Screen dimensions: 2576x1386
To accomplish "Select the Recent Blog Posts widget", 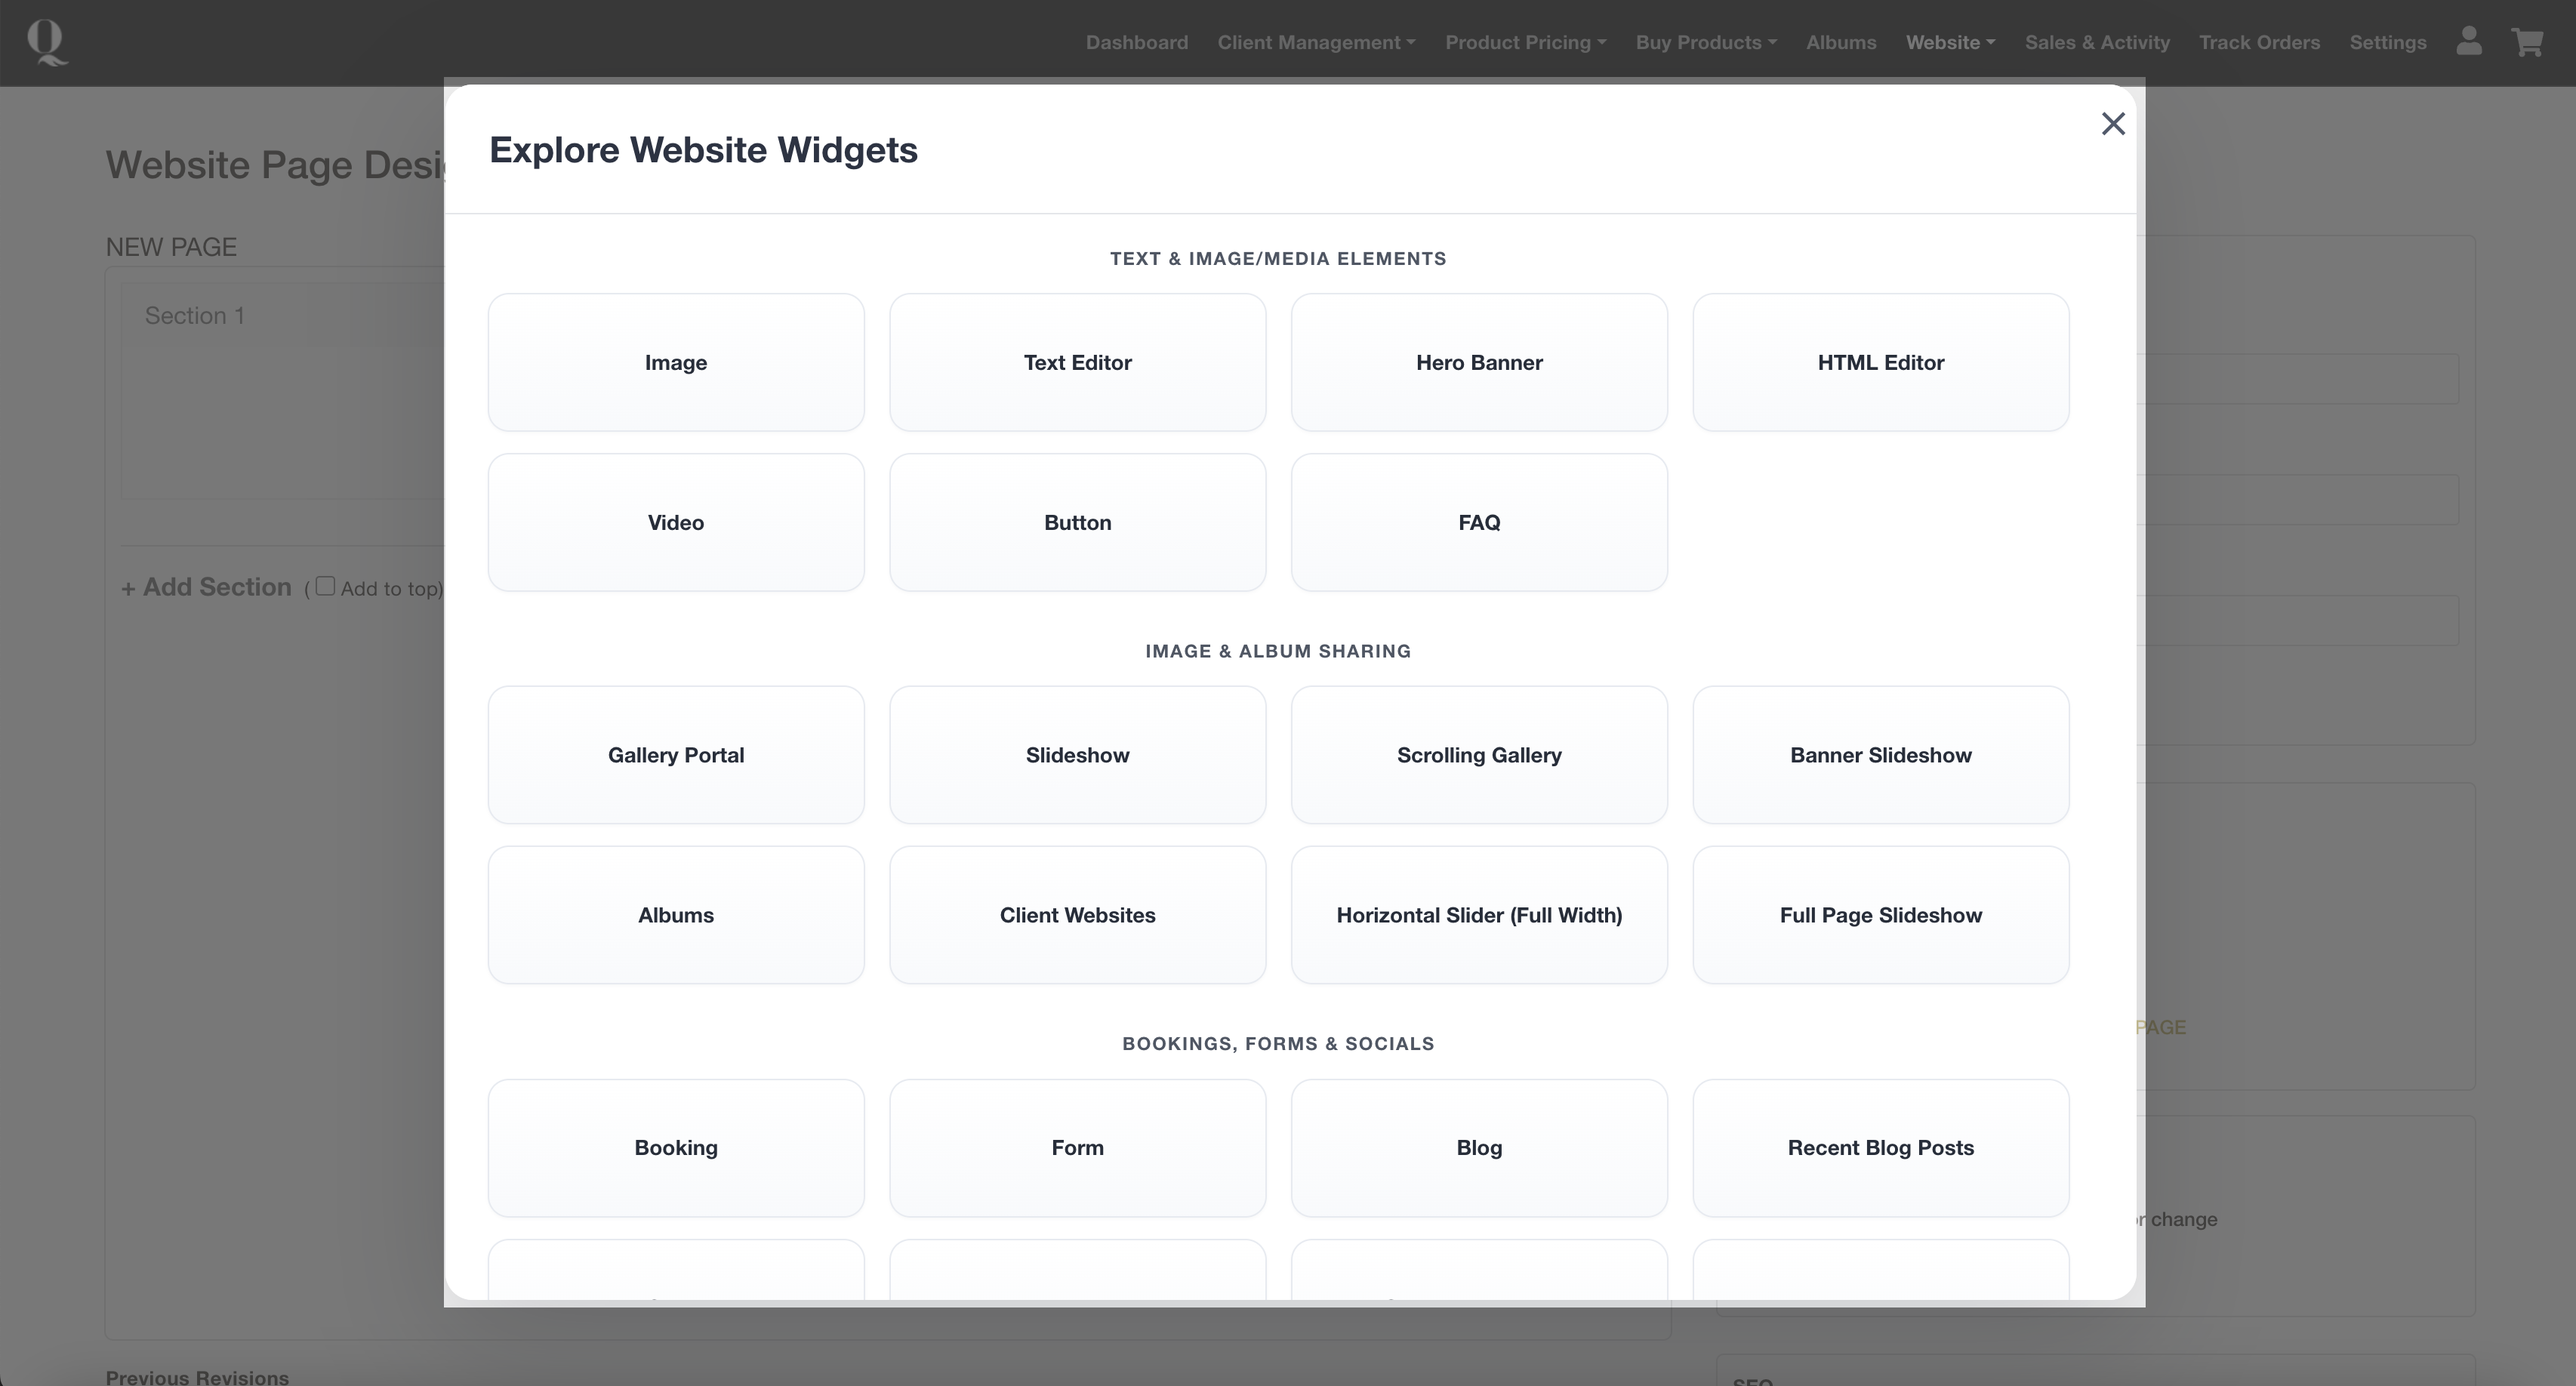I will tap(1880, 1148).
